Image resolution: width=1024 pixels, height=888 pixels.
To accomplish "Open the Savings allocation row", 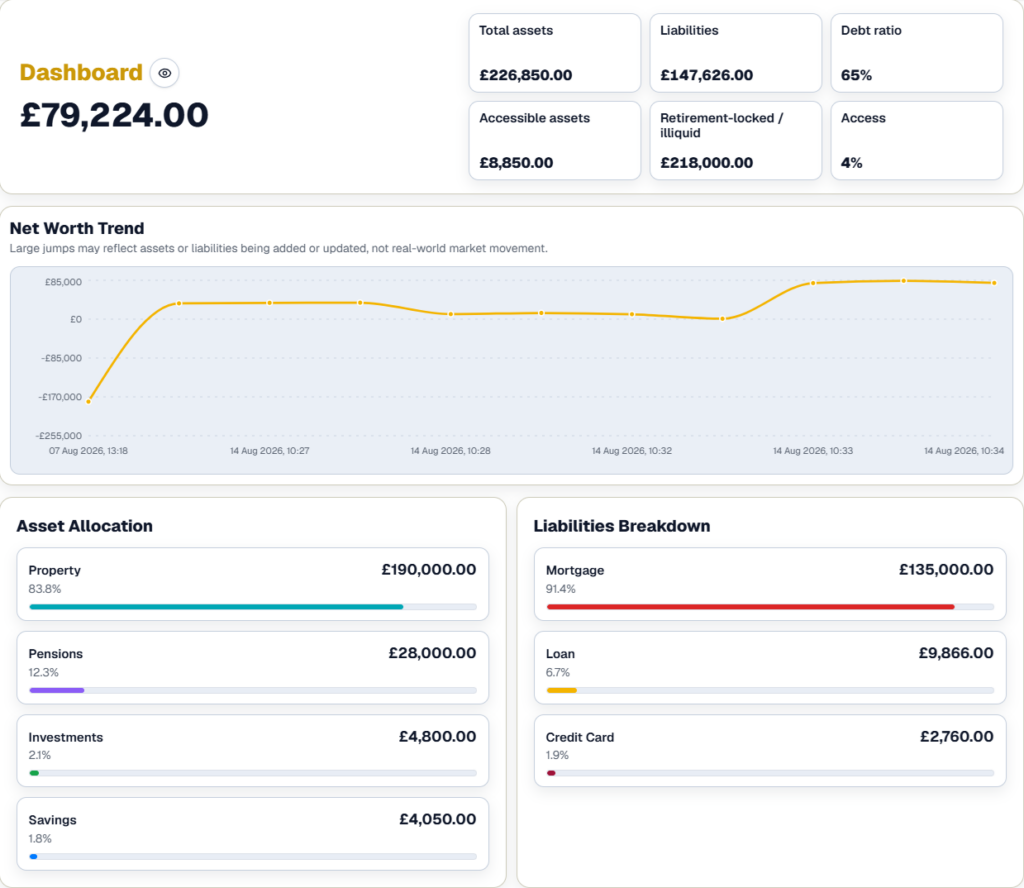I will (x=253, y=834).
